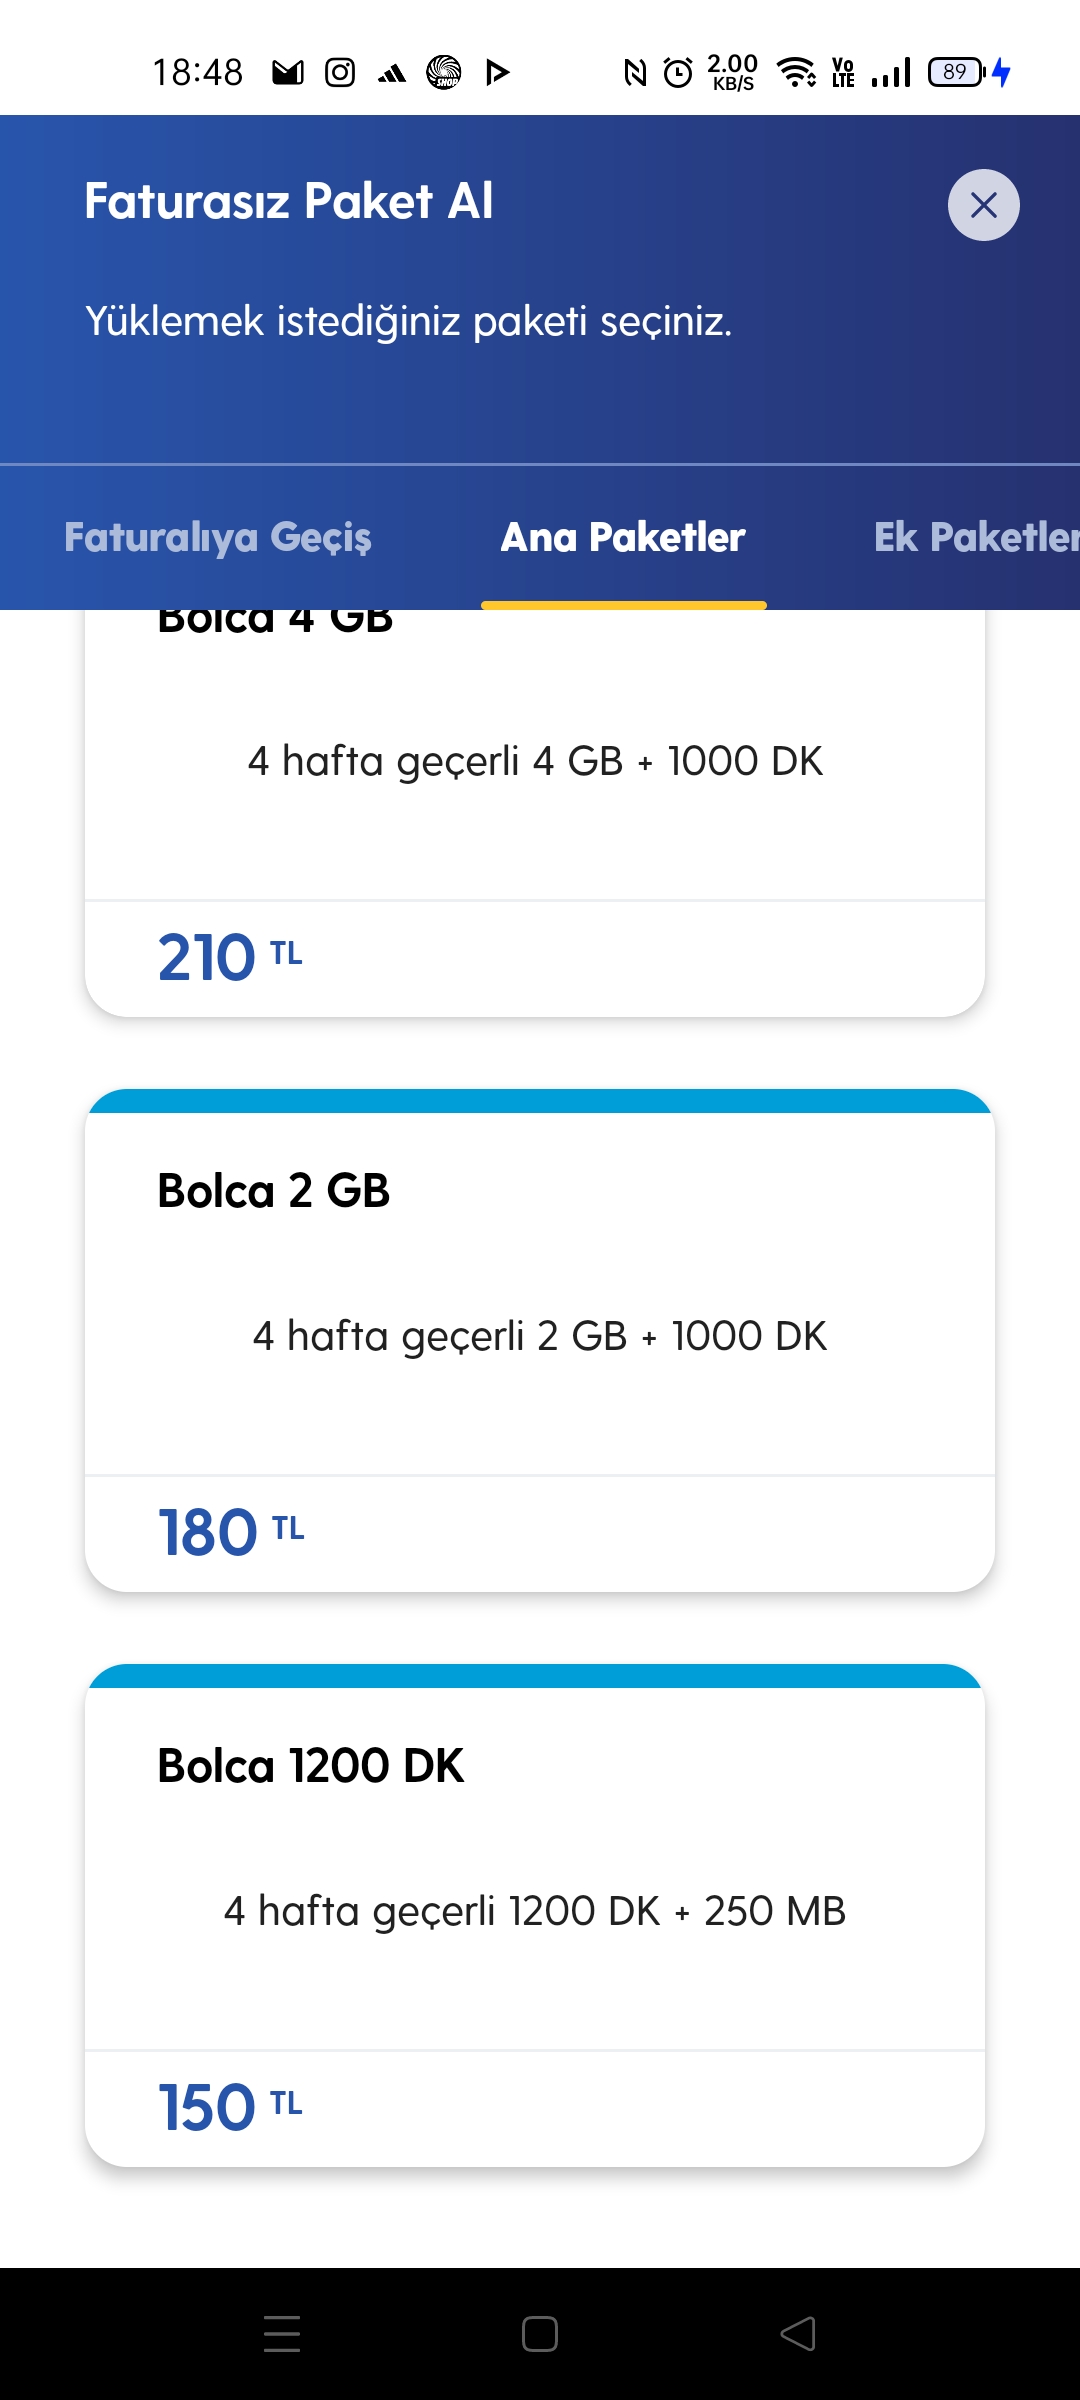Switch to Faturalıya Geçiş tab

(x=218, y=537)
